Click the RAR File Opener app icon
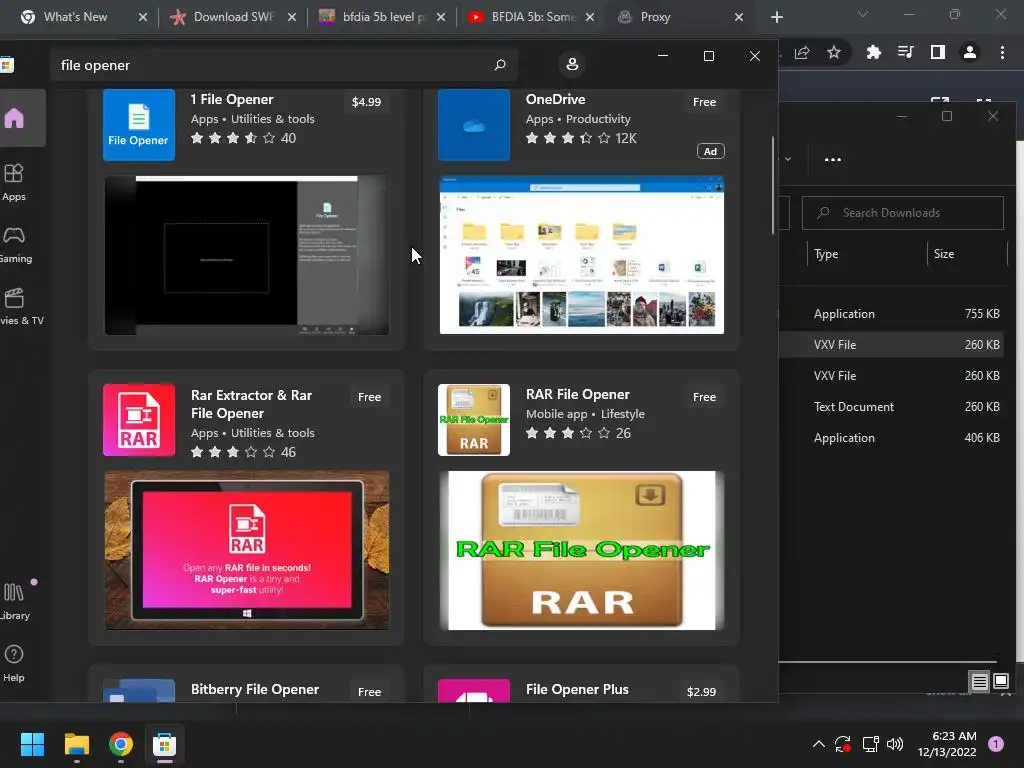 (x=473, y=419)
